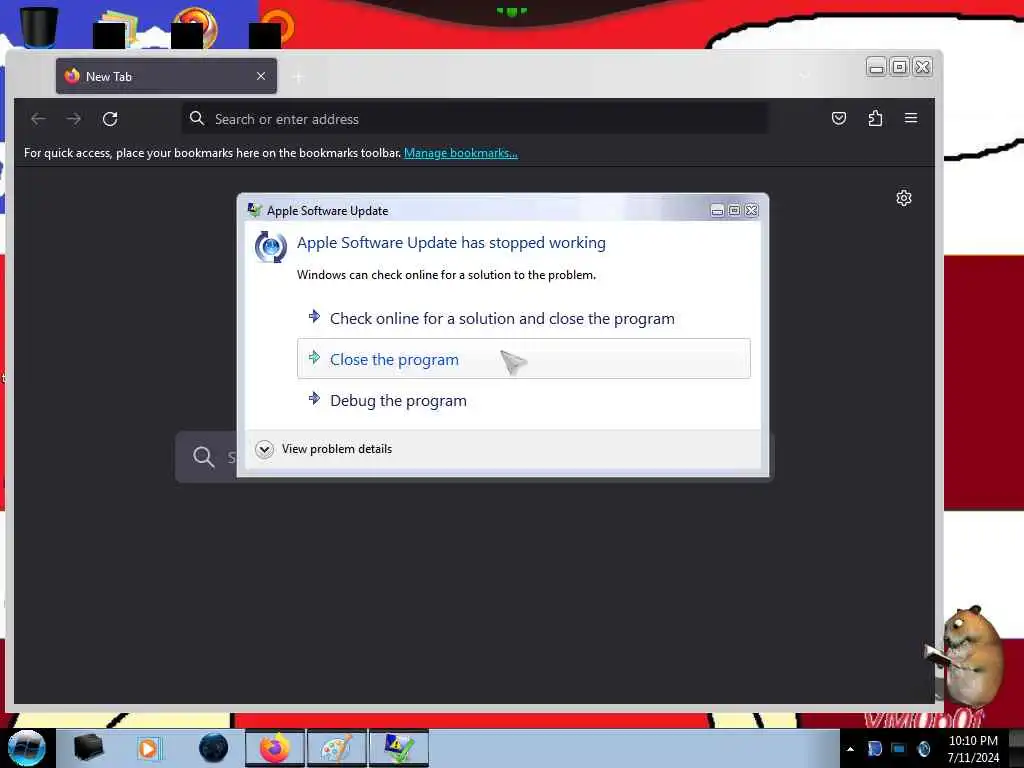The image size is (1024, 768).
Task: Switch to Firefox on the taskbar
Action: click(275, 748)
